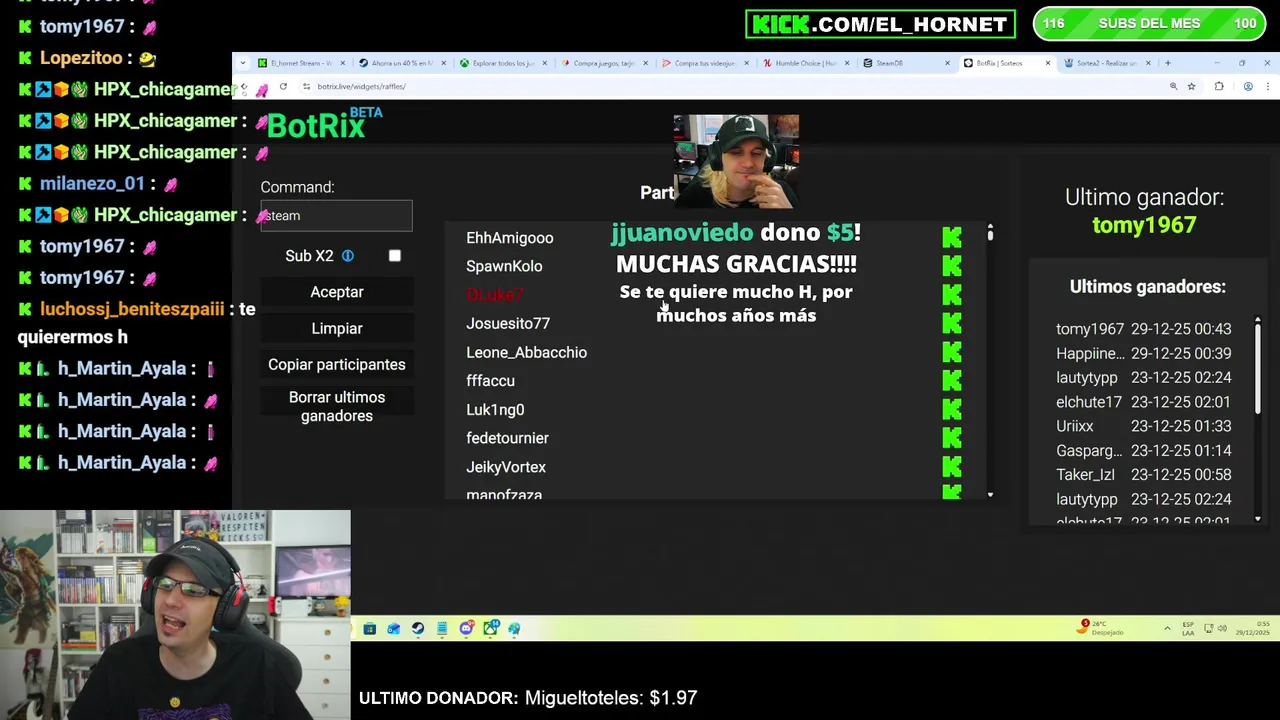Select participant Luk1ng0

(495, 410)
